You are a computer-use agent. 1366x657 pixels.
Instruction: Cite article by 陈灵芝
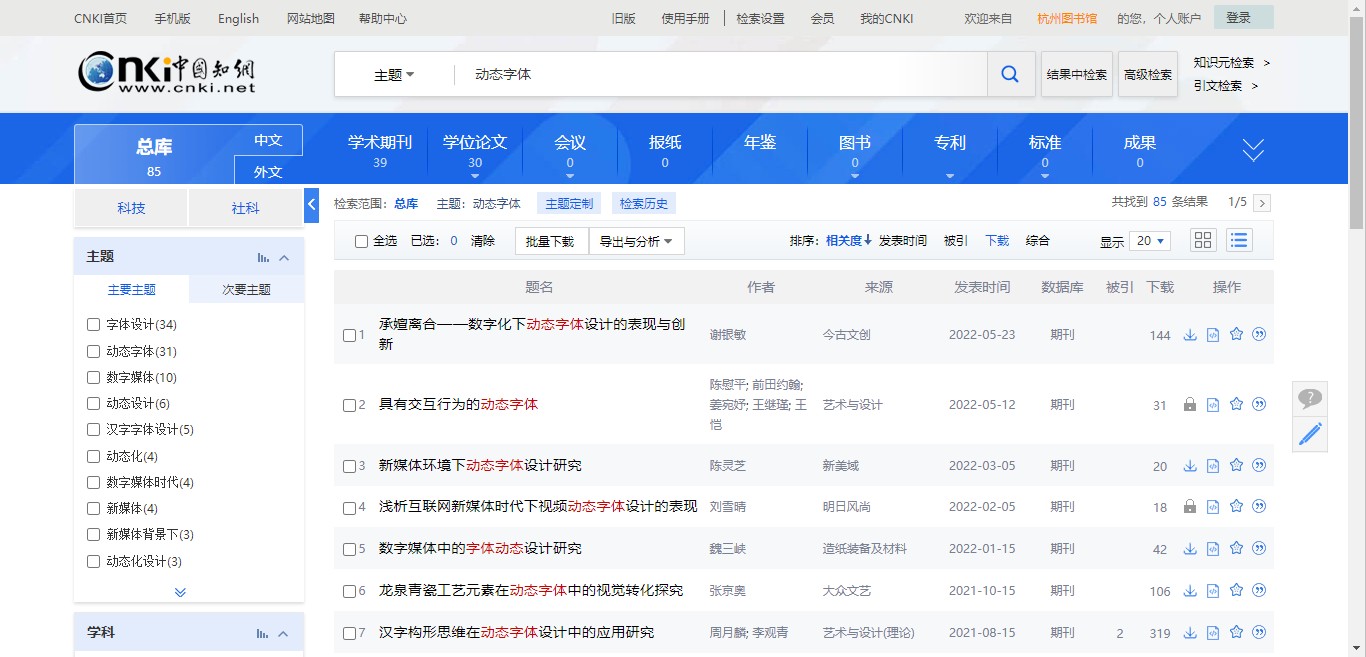(1259, 465)
